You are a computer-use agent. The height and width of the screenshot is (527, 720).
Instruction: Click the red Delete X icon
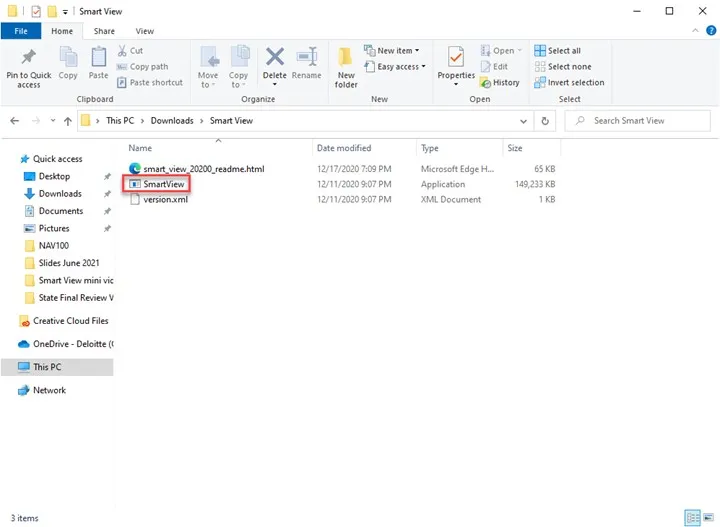pyautogui.click(x=275, y=57)
